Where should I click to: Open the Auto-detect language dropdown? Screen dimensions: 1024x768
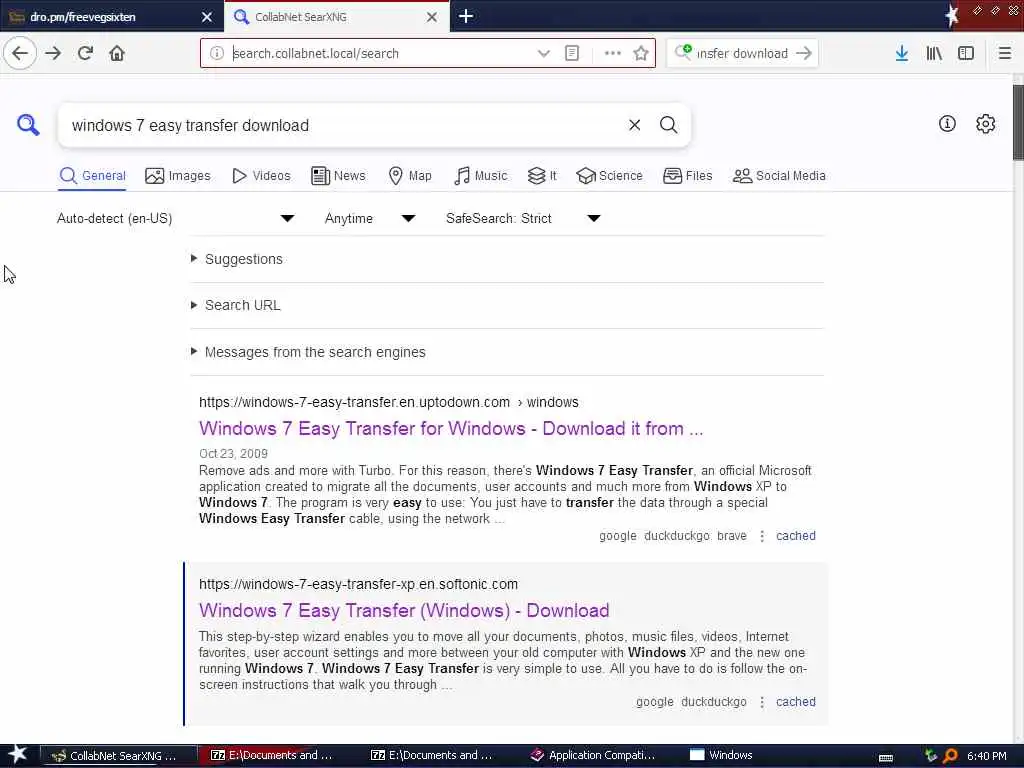pyautogui.click(x=176, y=219)
